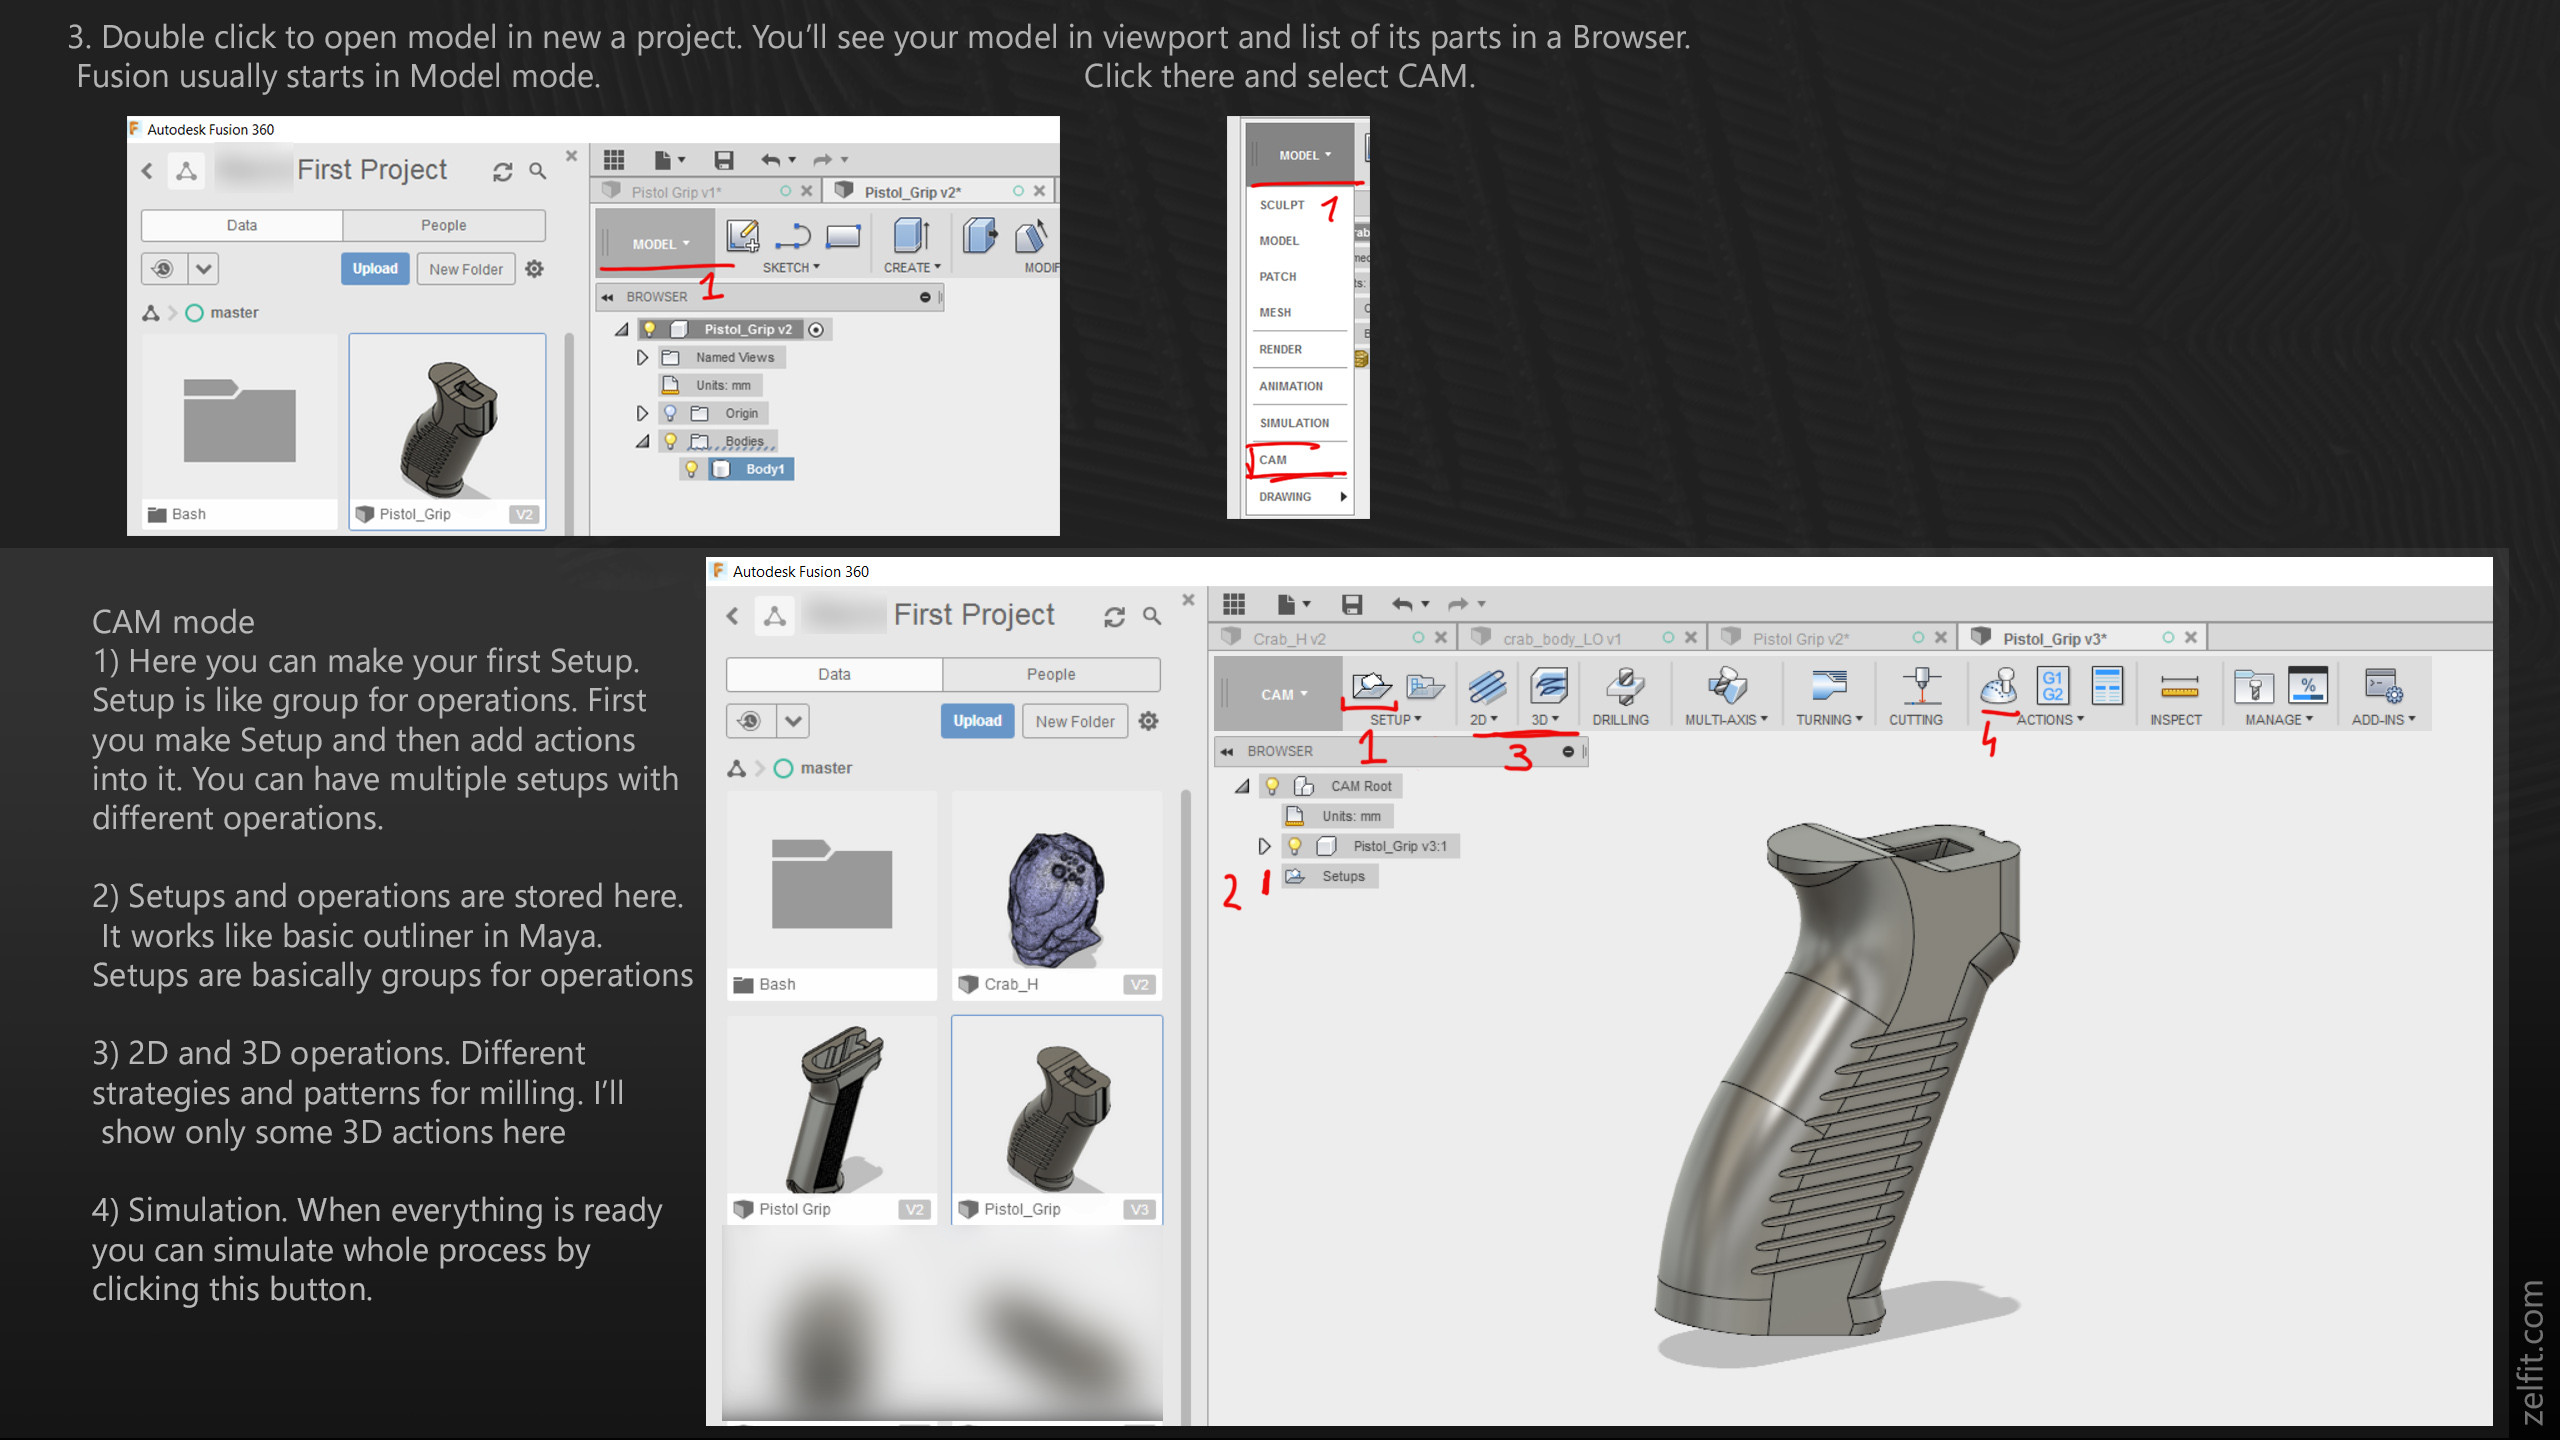Click the Browser pin dot in the CAM window

[x=1568, y=752]
